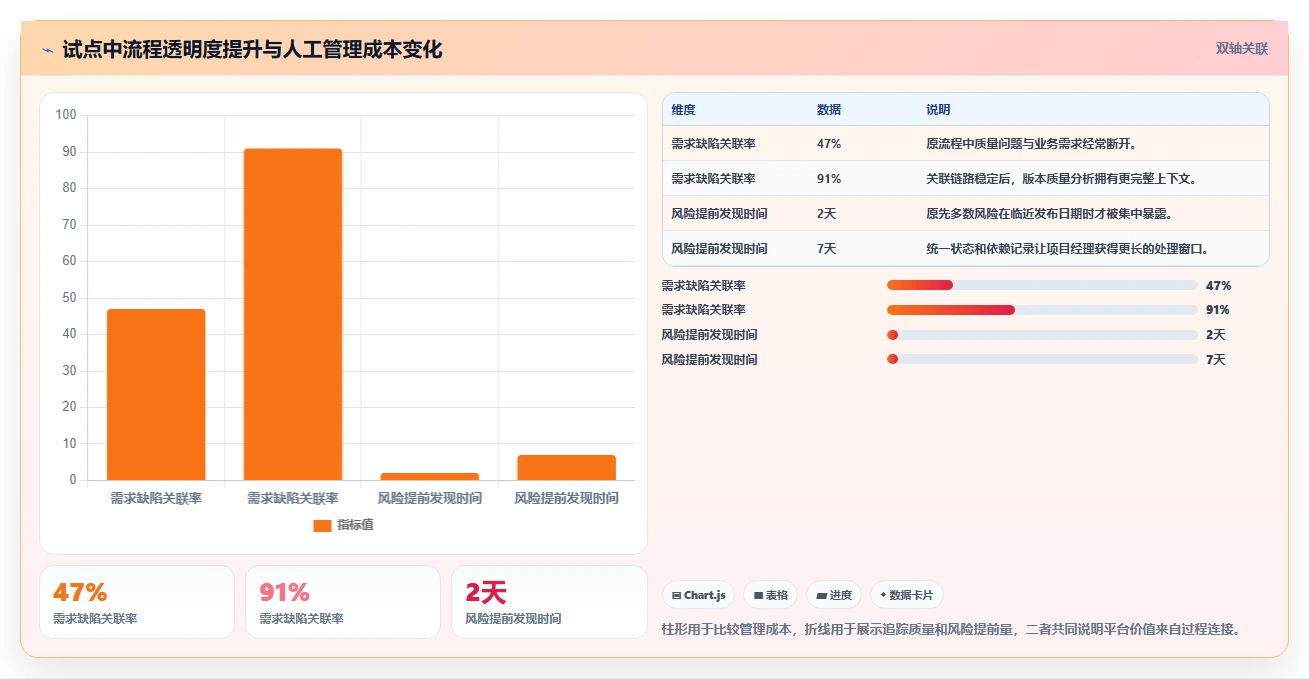Click the short chart bar with value 2
1309x679 pixels.
[430, 476]
